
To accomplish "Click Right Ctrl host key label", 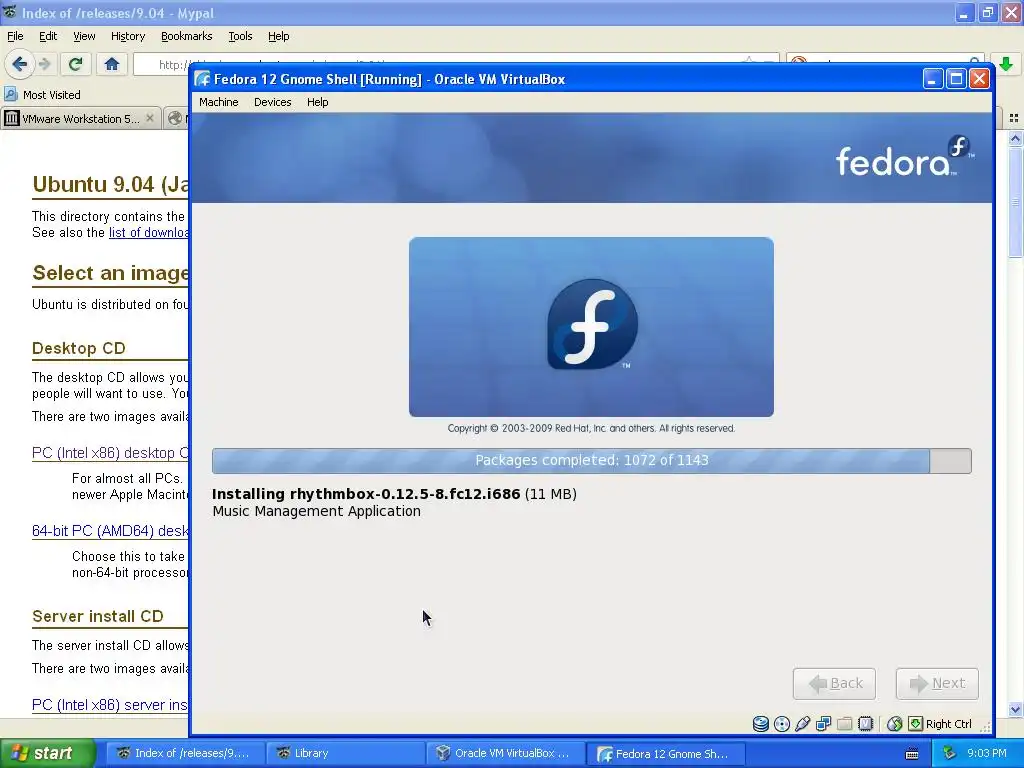I will click(948, 724).
